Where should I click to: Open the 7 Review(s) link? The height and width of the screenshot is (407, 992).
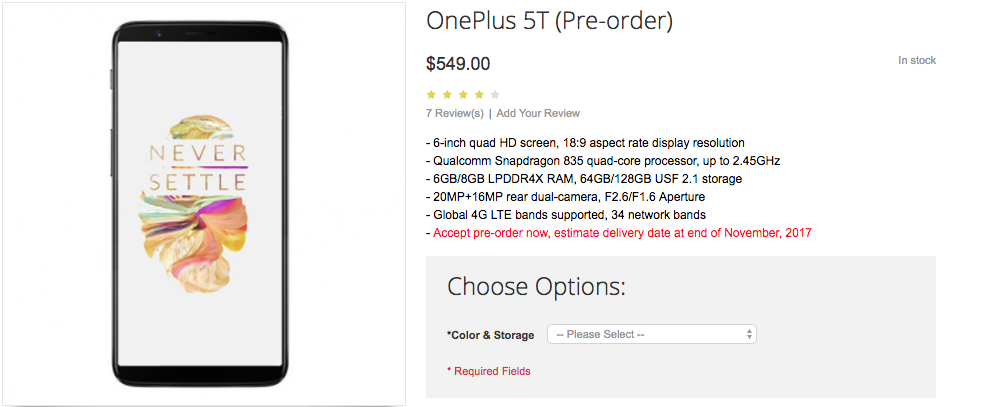(x=454, y=113)
